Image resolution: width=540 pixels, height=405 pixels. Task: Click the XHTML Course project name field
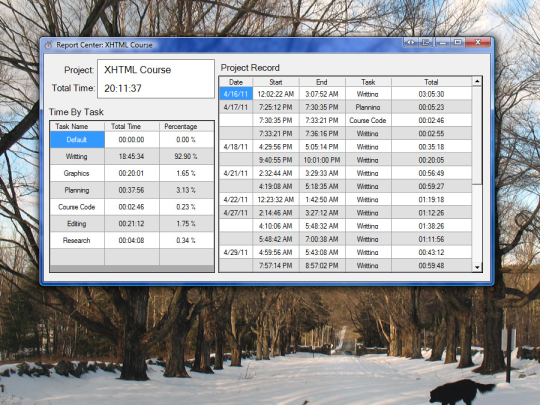[x=138, y=70]
